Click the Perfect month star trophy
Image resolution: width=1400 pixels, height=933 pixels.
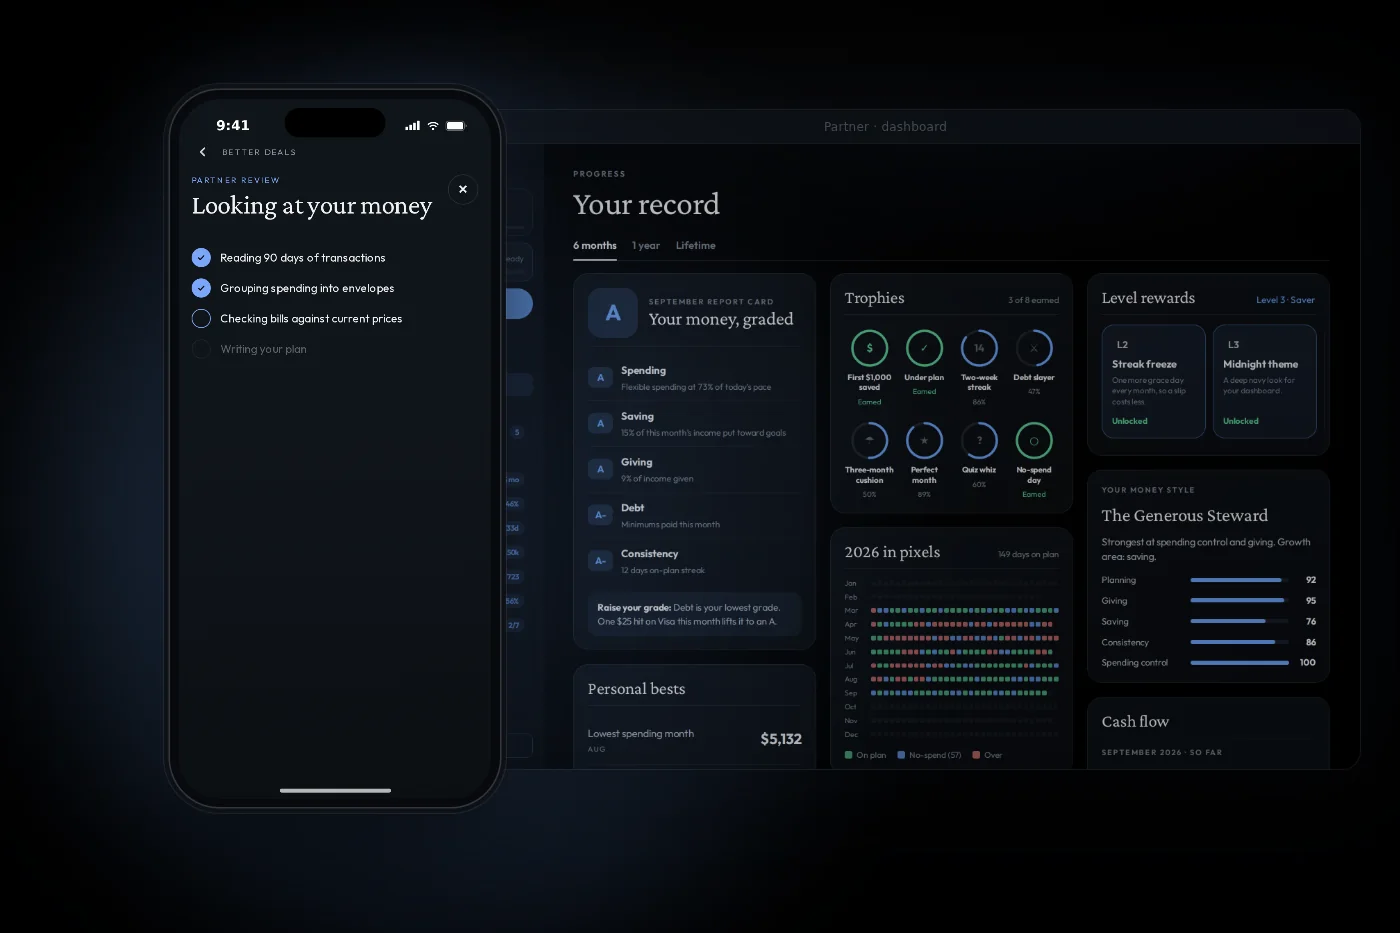(924, 441)
